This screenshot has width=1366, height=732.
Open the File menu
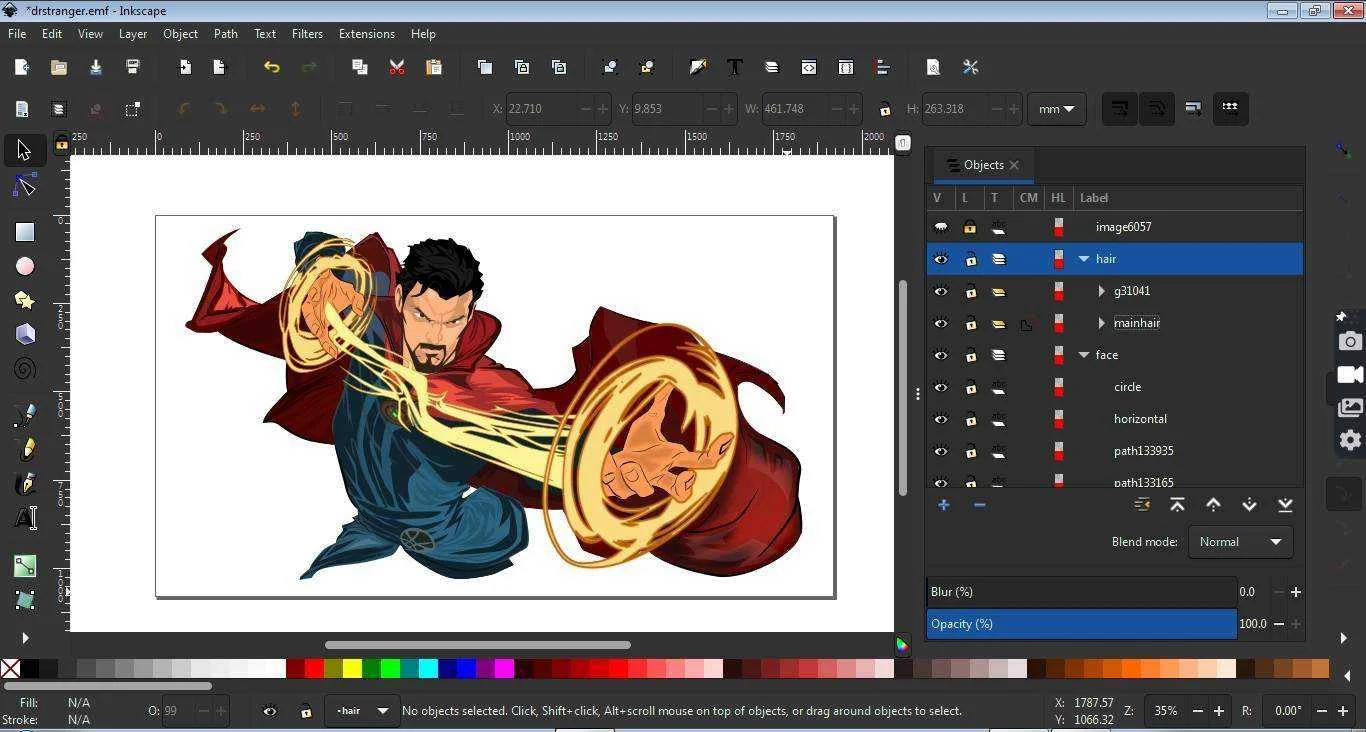tap(17, 34)
